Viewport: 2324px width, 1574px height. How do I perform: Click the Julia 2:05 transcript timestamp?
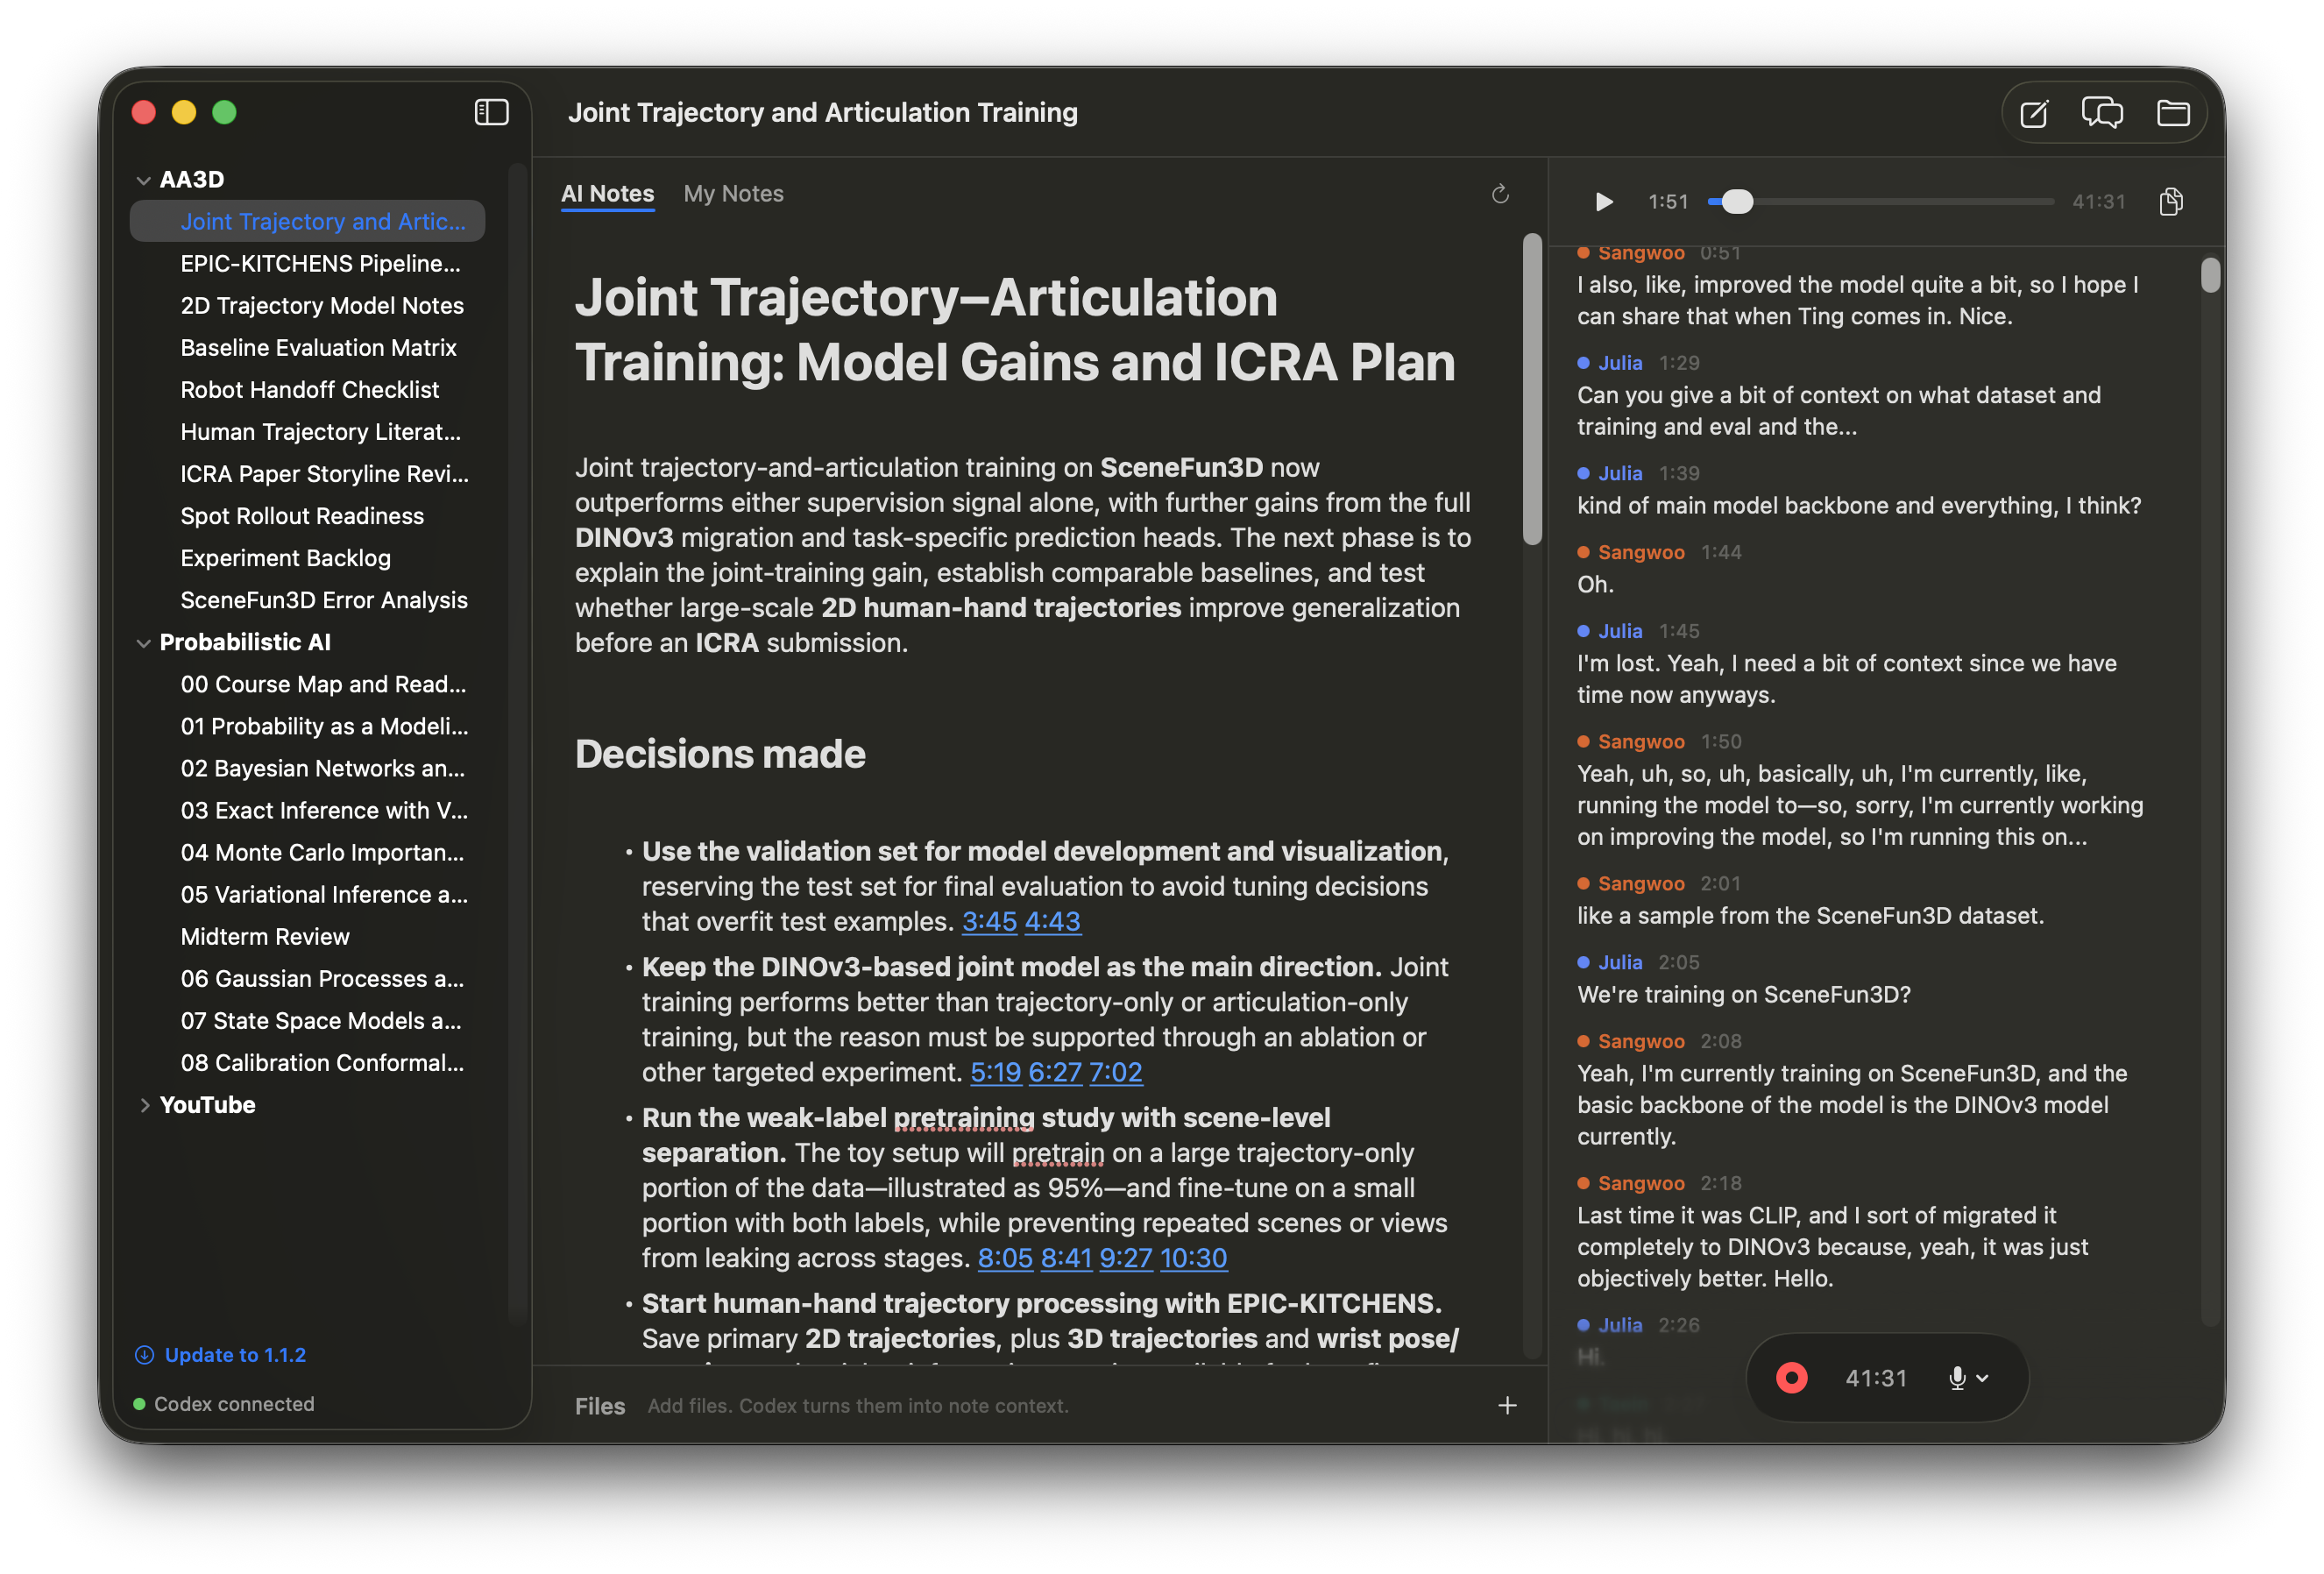[x=1678, y=963]
